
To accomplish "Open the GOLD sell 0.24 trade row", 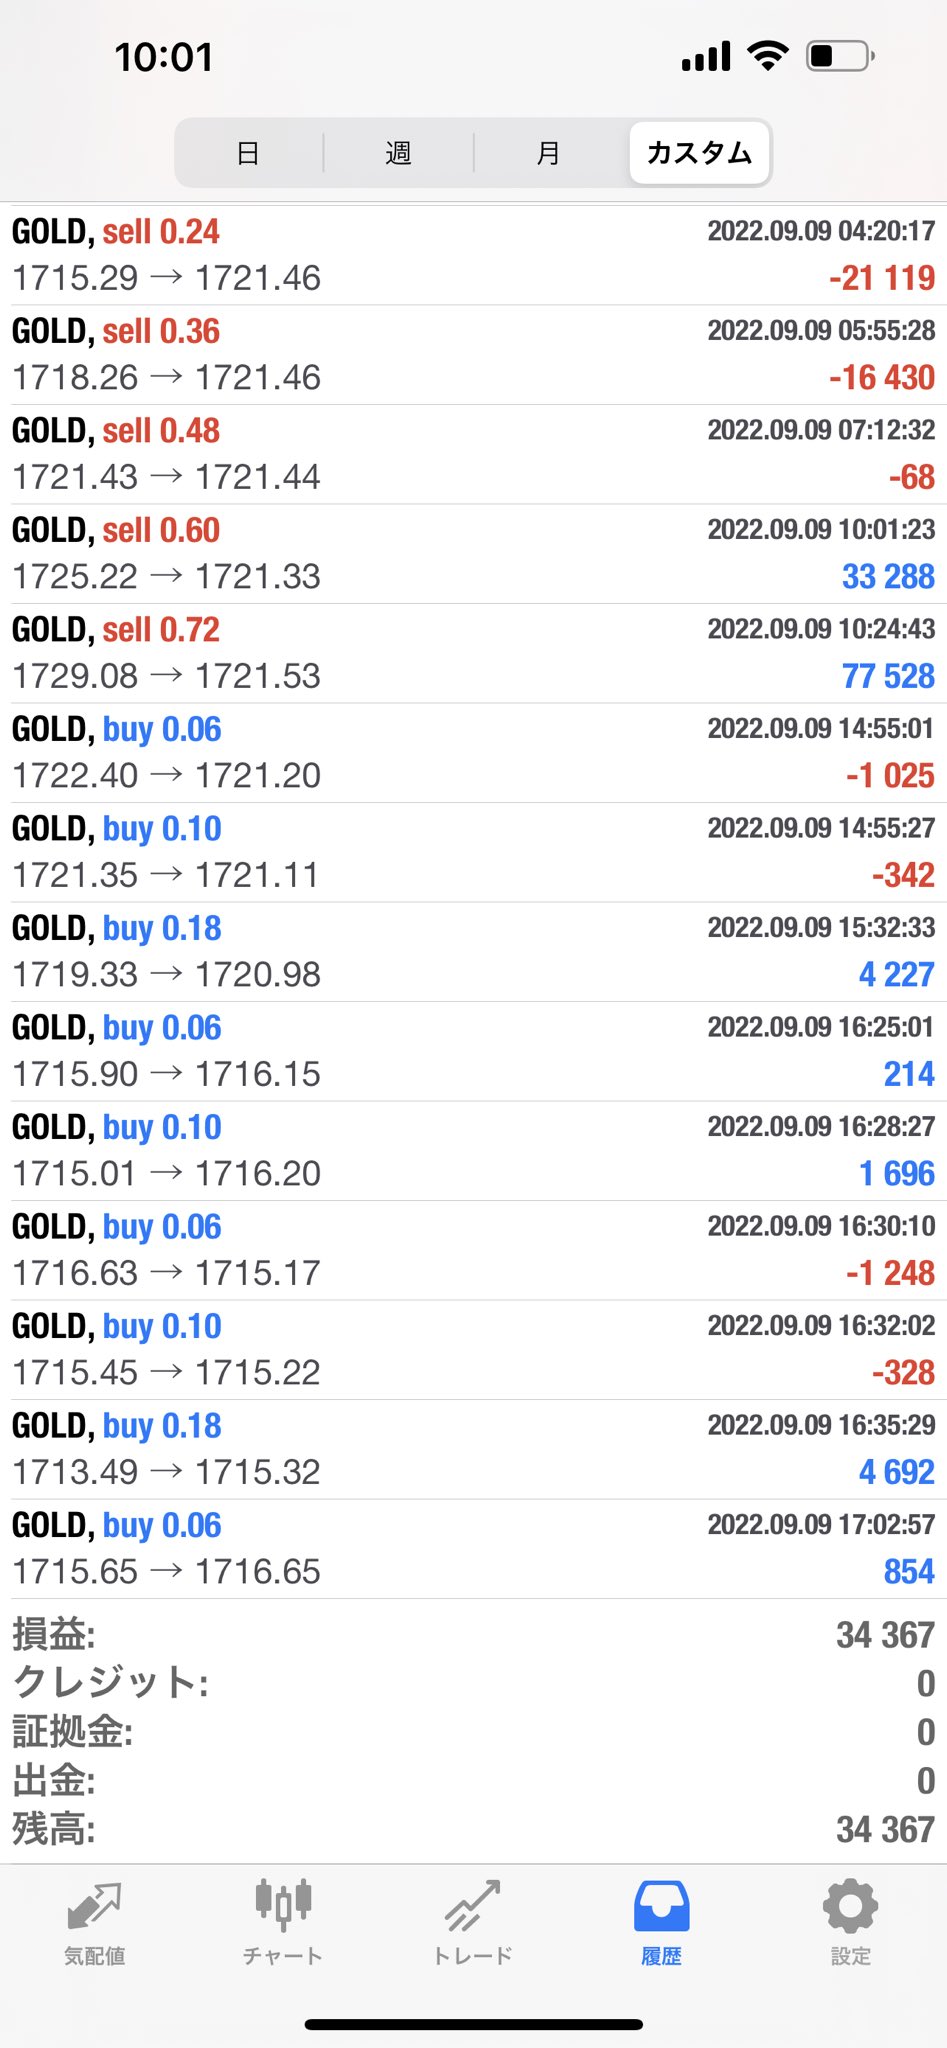I will [473, 255].
